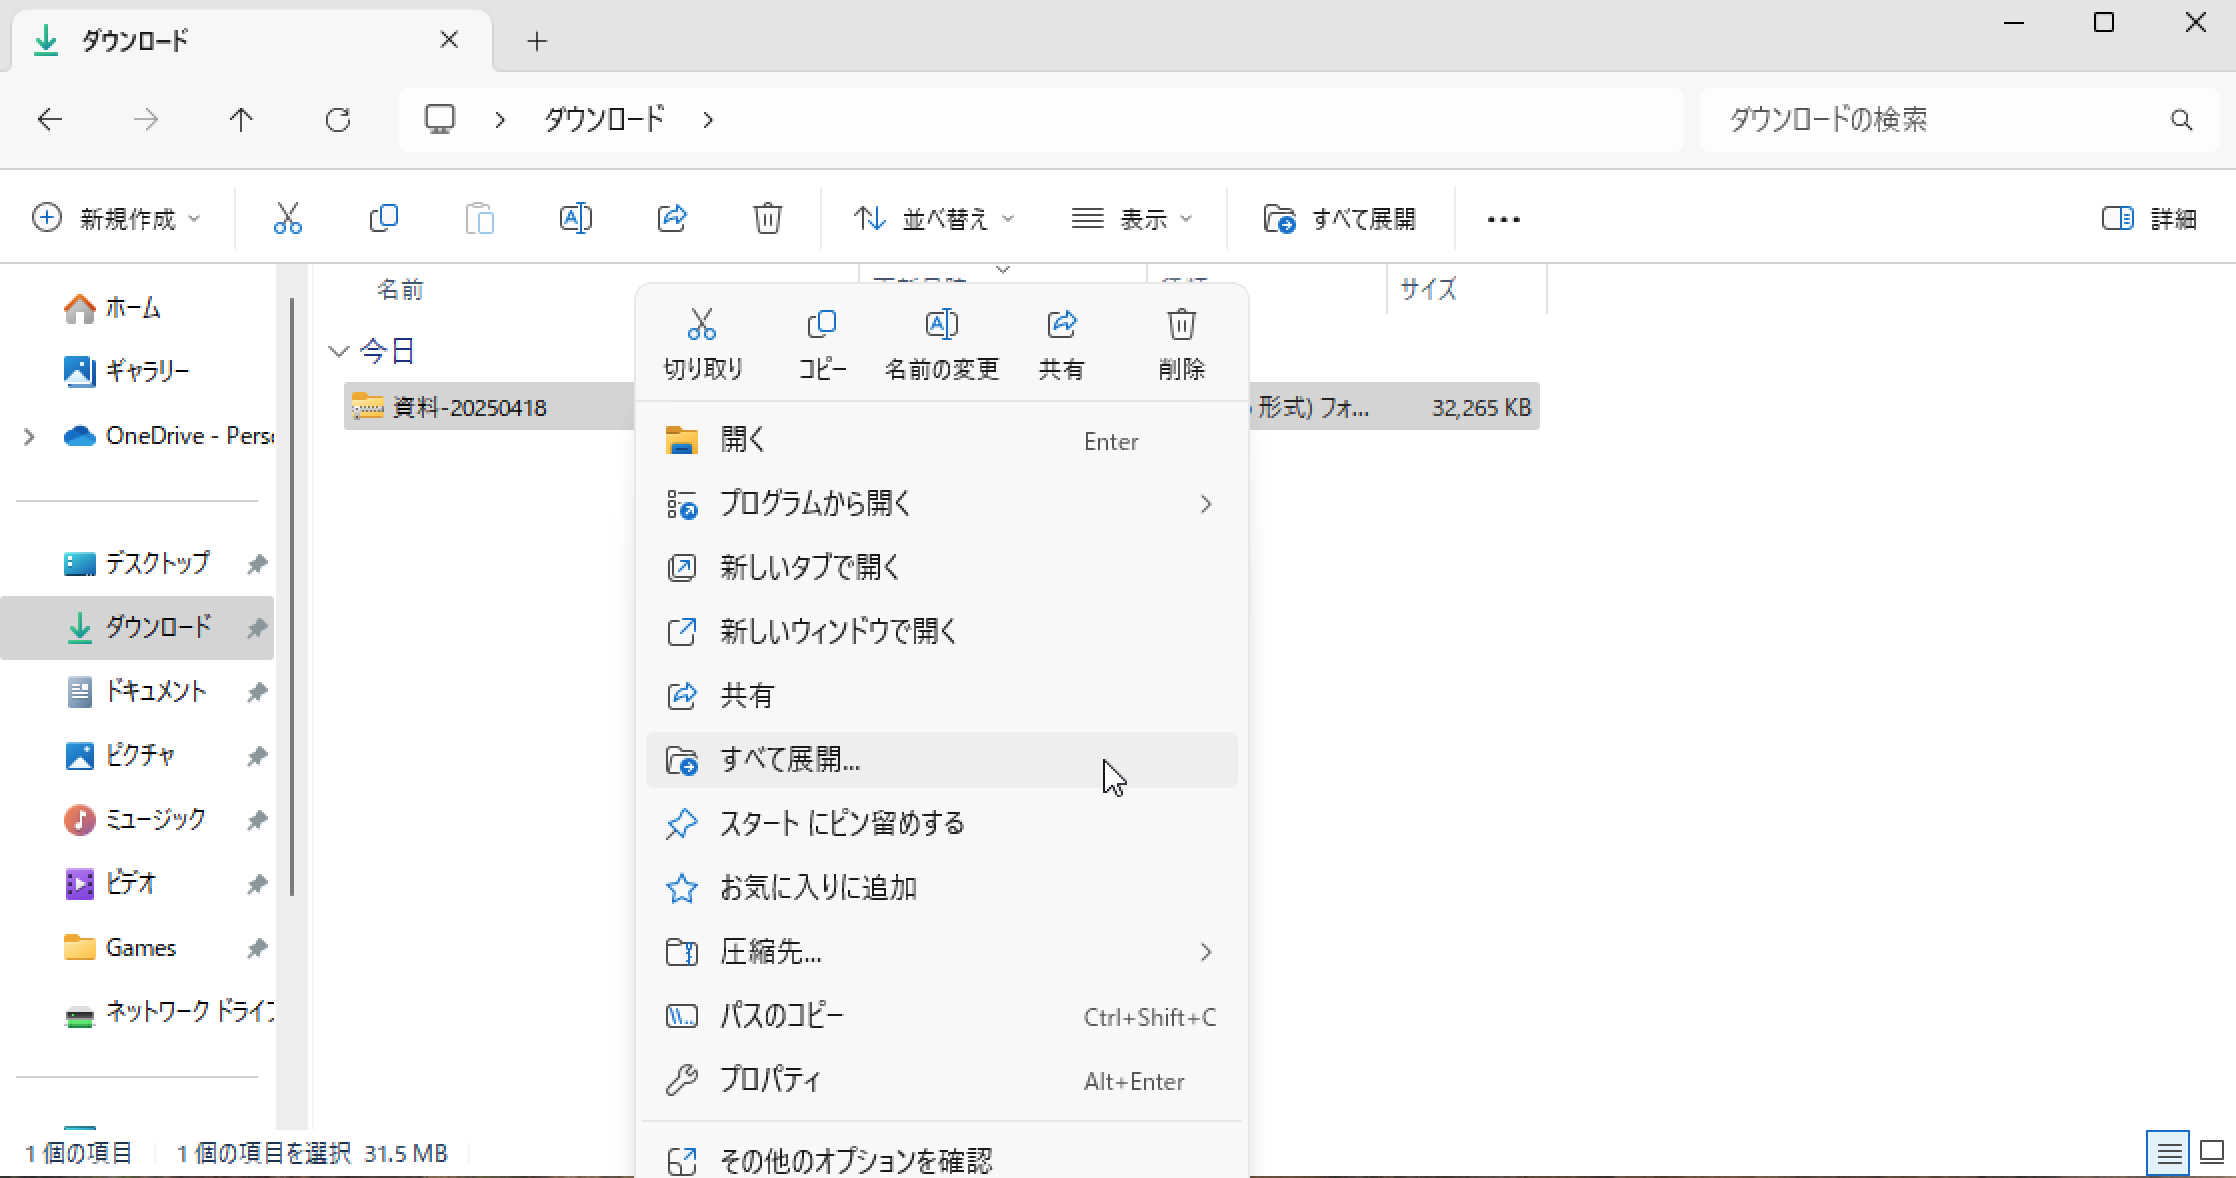Click the toolbar Delete trash icon
This screenshot has height=1178, width=2236.
tap(767, 218)
